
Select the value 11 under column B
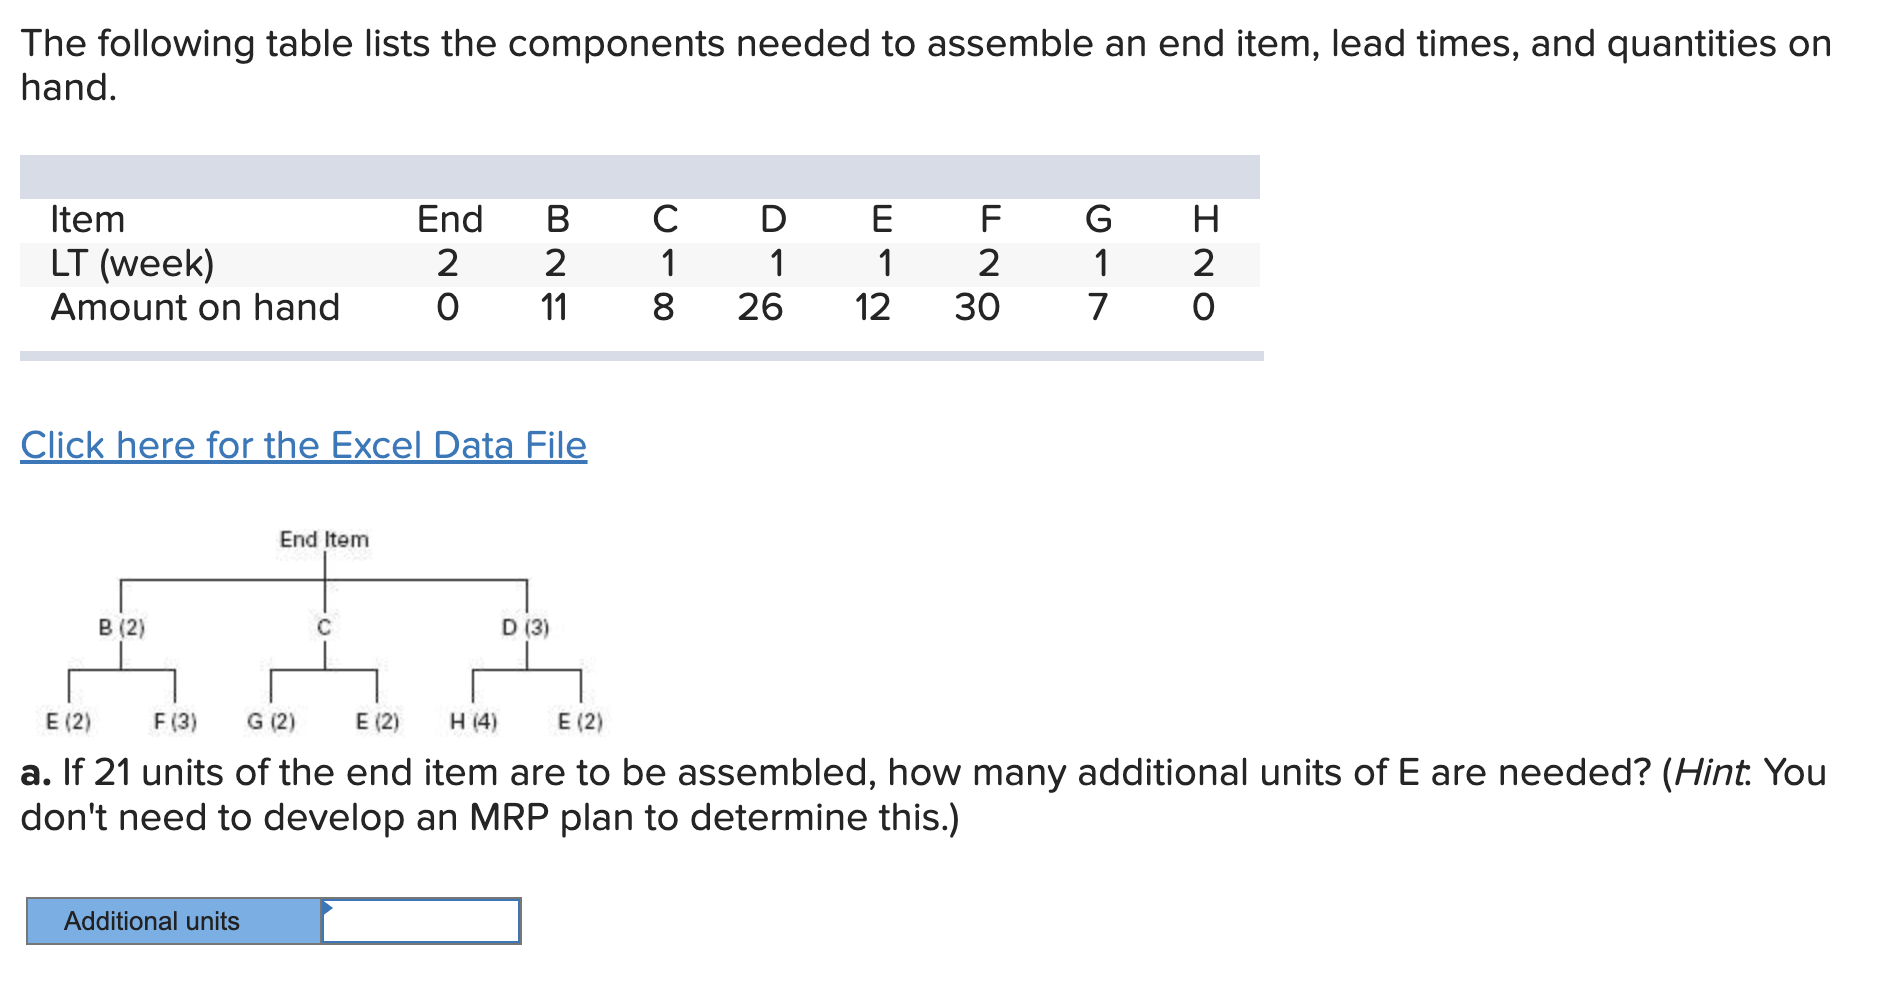[557, 308]
